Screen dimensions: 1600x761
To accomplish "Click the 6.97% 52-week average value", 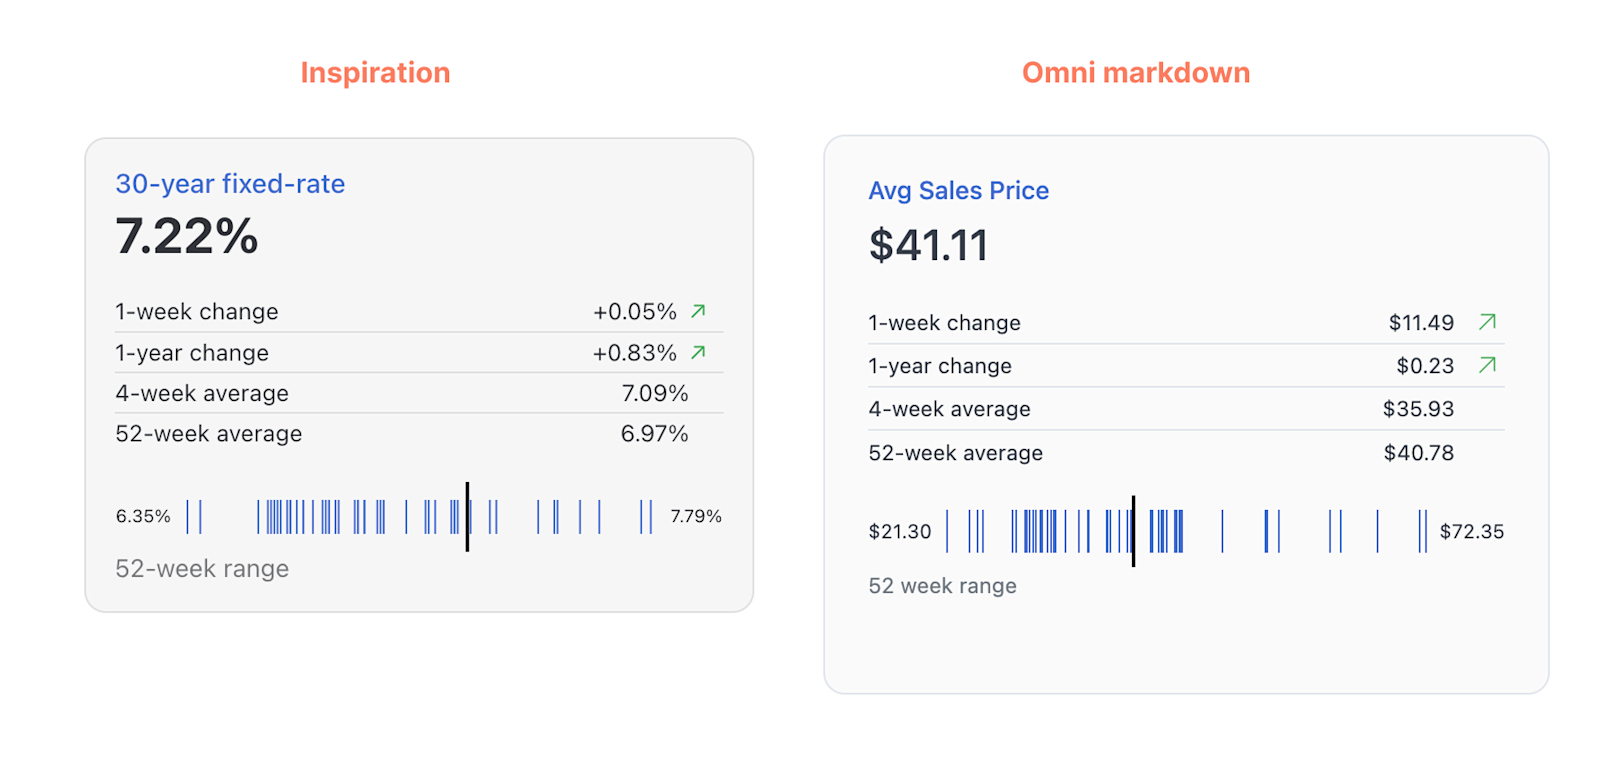I will [654, 434].
